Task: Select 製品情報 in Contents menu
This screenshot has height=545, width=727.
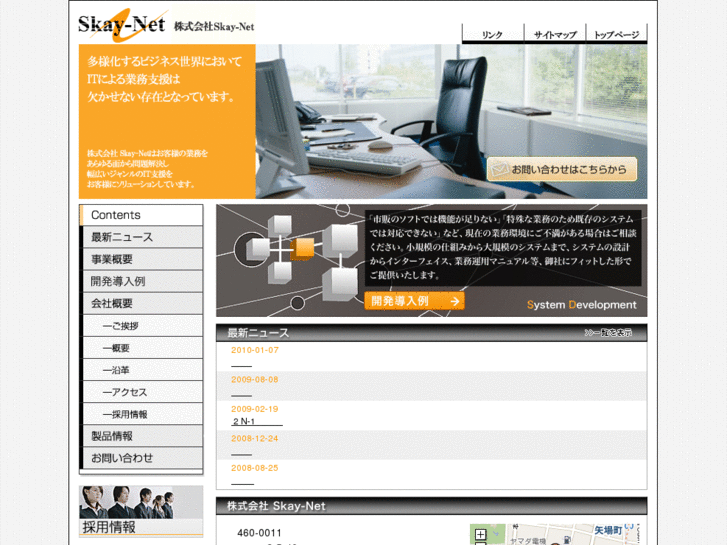Action: coord(141,436)
